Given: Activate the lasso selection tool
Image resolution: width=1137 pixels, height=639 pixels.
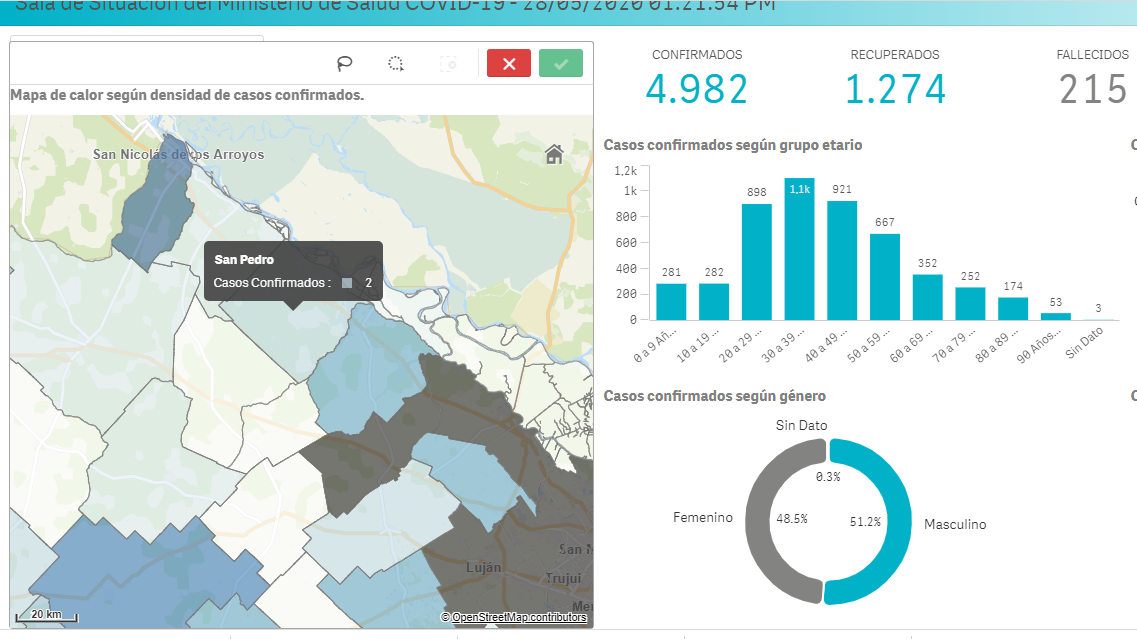Looking at the screenshot, I should click(345, 64).
